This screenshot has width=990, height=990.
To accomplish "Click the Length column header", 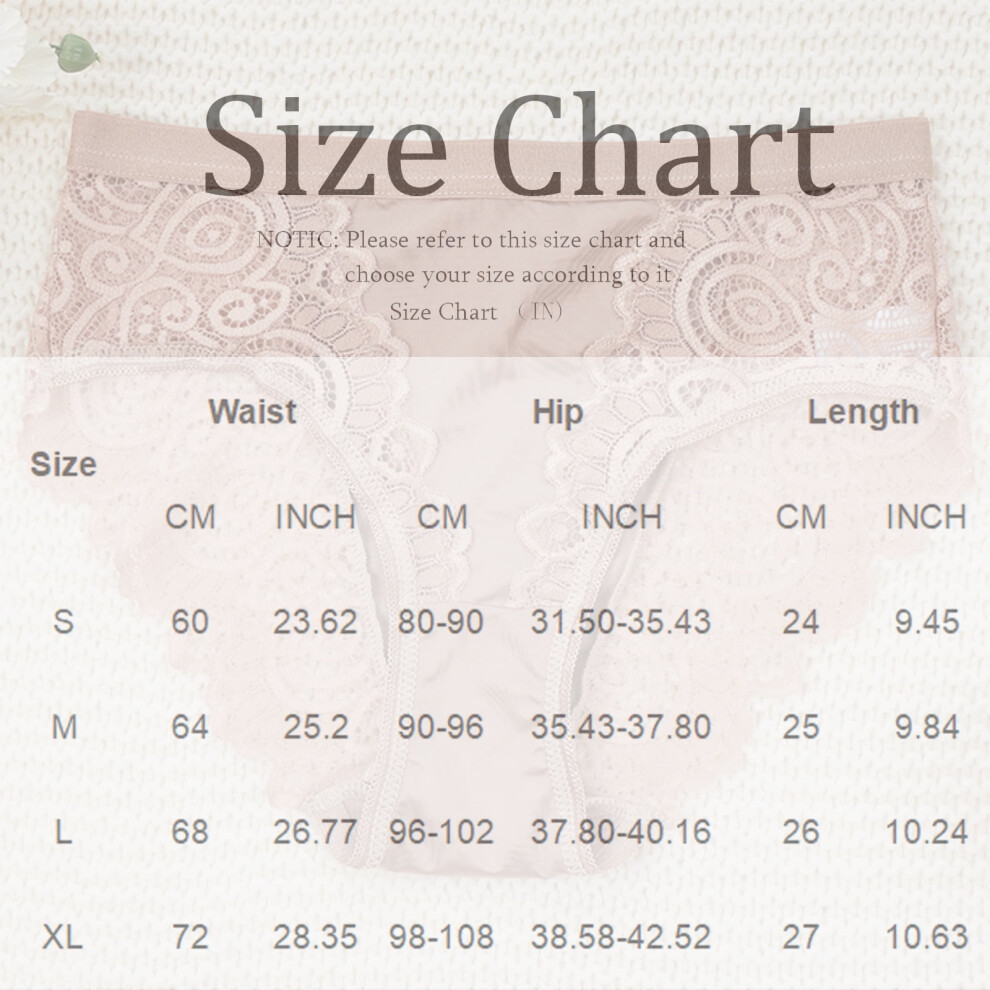I will pyautogui.click(x=863, y=414).
